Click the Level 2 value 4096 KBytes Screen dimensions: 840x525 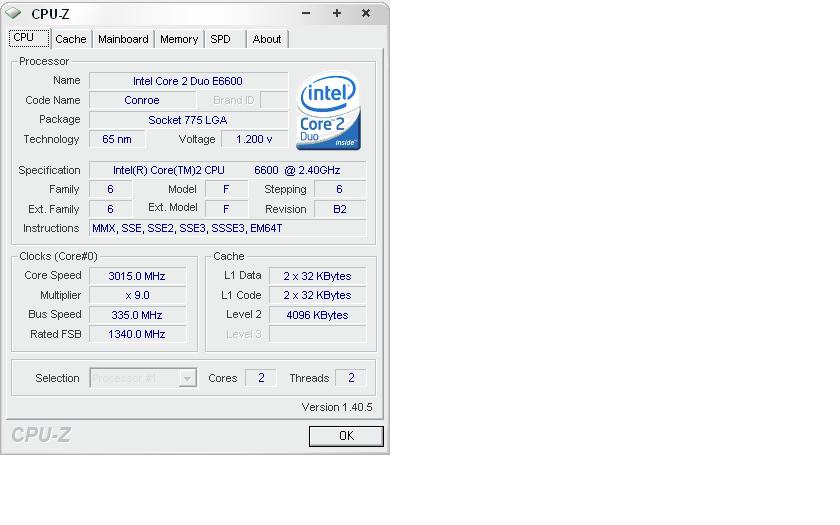317,315
